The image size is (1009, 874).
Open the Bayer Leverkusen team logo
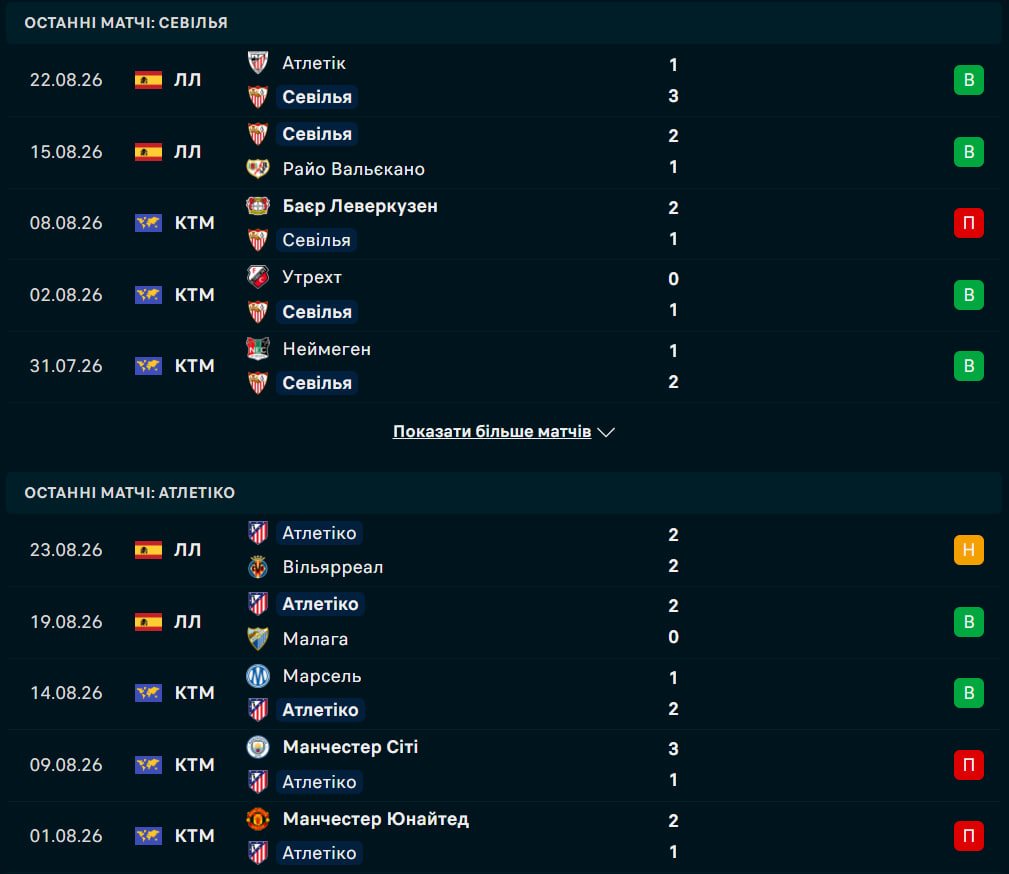[x=258, y=206]
